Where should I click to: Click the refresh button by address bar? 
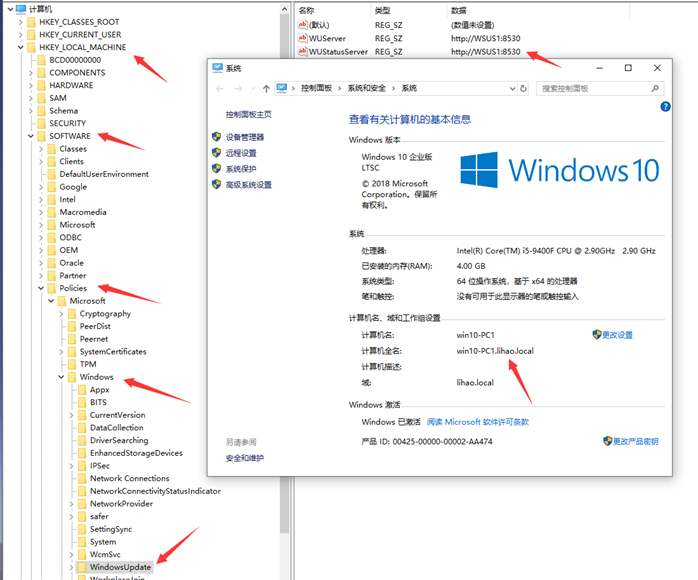(x=524, y=89)
